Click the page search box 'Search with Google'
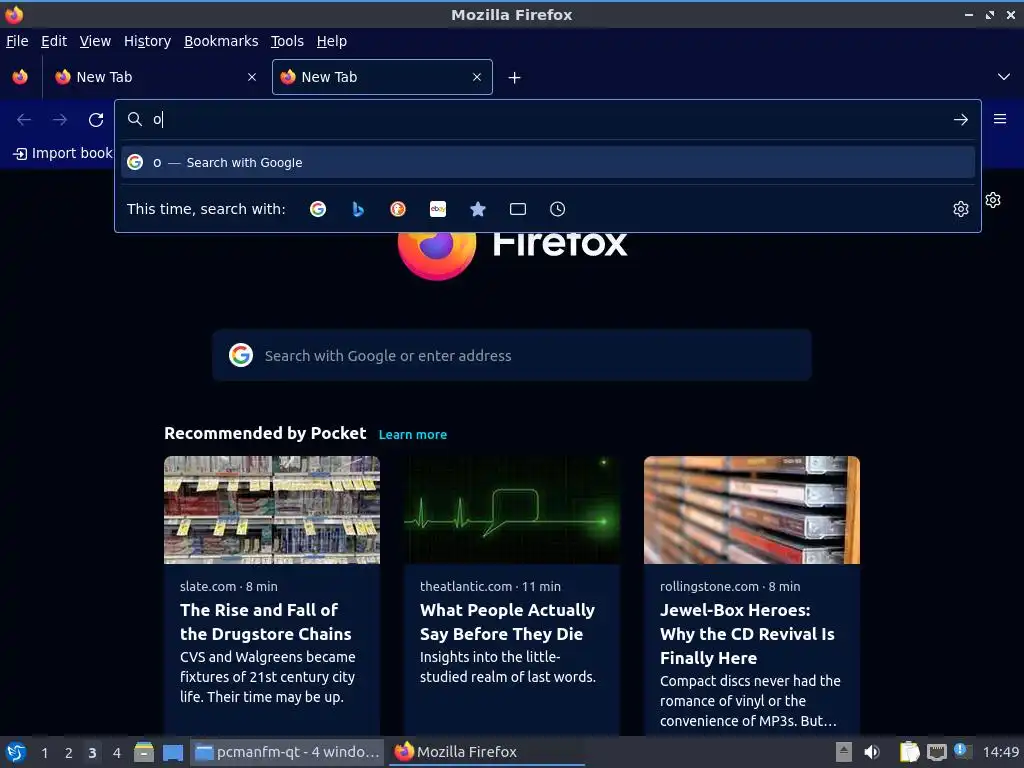1024x768 pixels. (512, 355)
